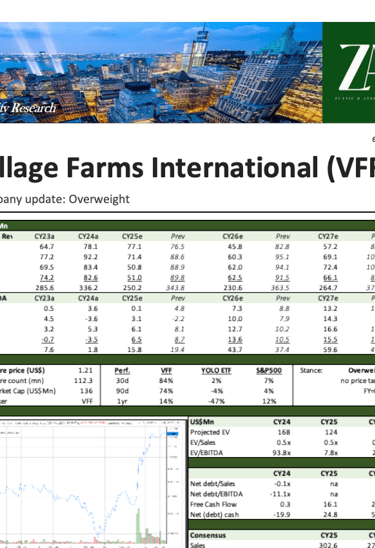The height and width of the screenshot is (548, 375).
Task: Click the 'Free Cash Flow' row label
Action: pyautogui.click(x=213, y=504)
